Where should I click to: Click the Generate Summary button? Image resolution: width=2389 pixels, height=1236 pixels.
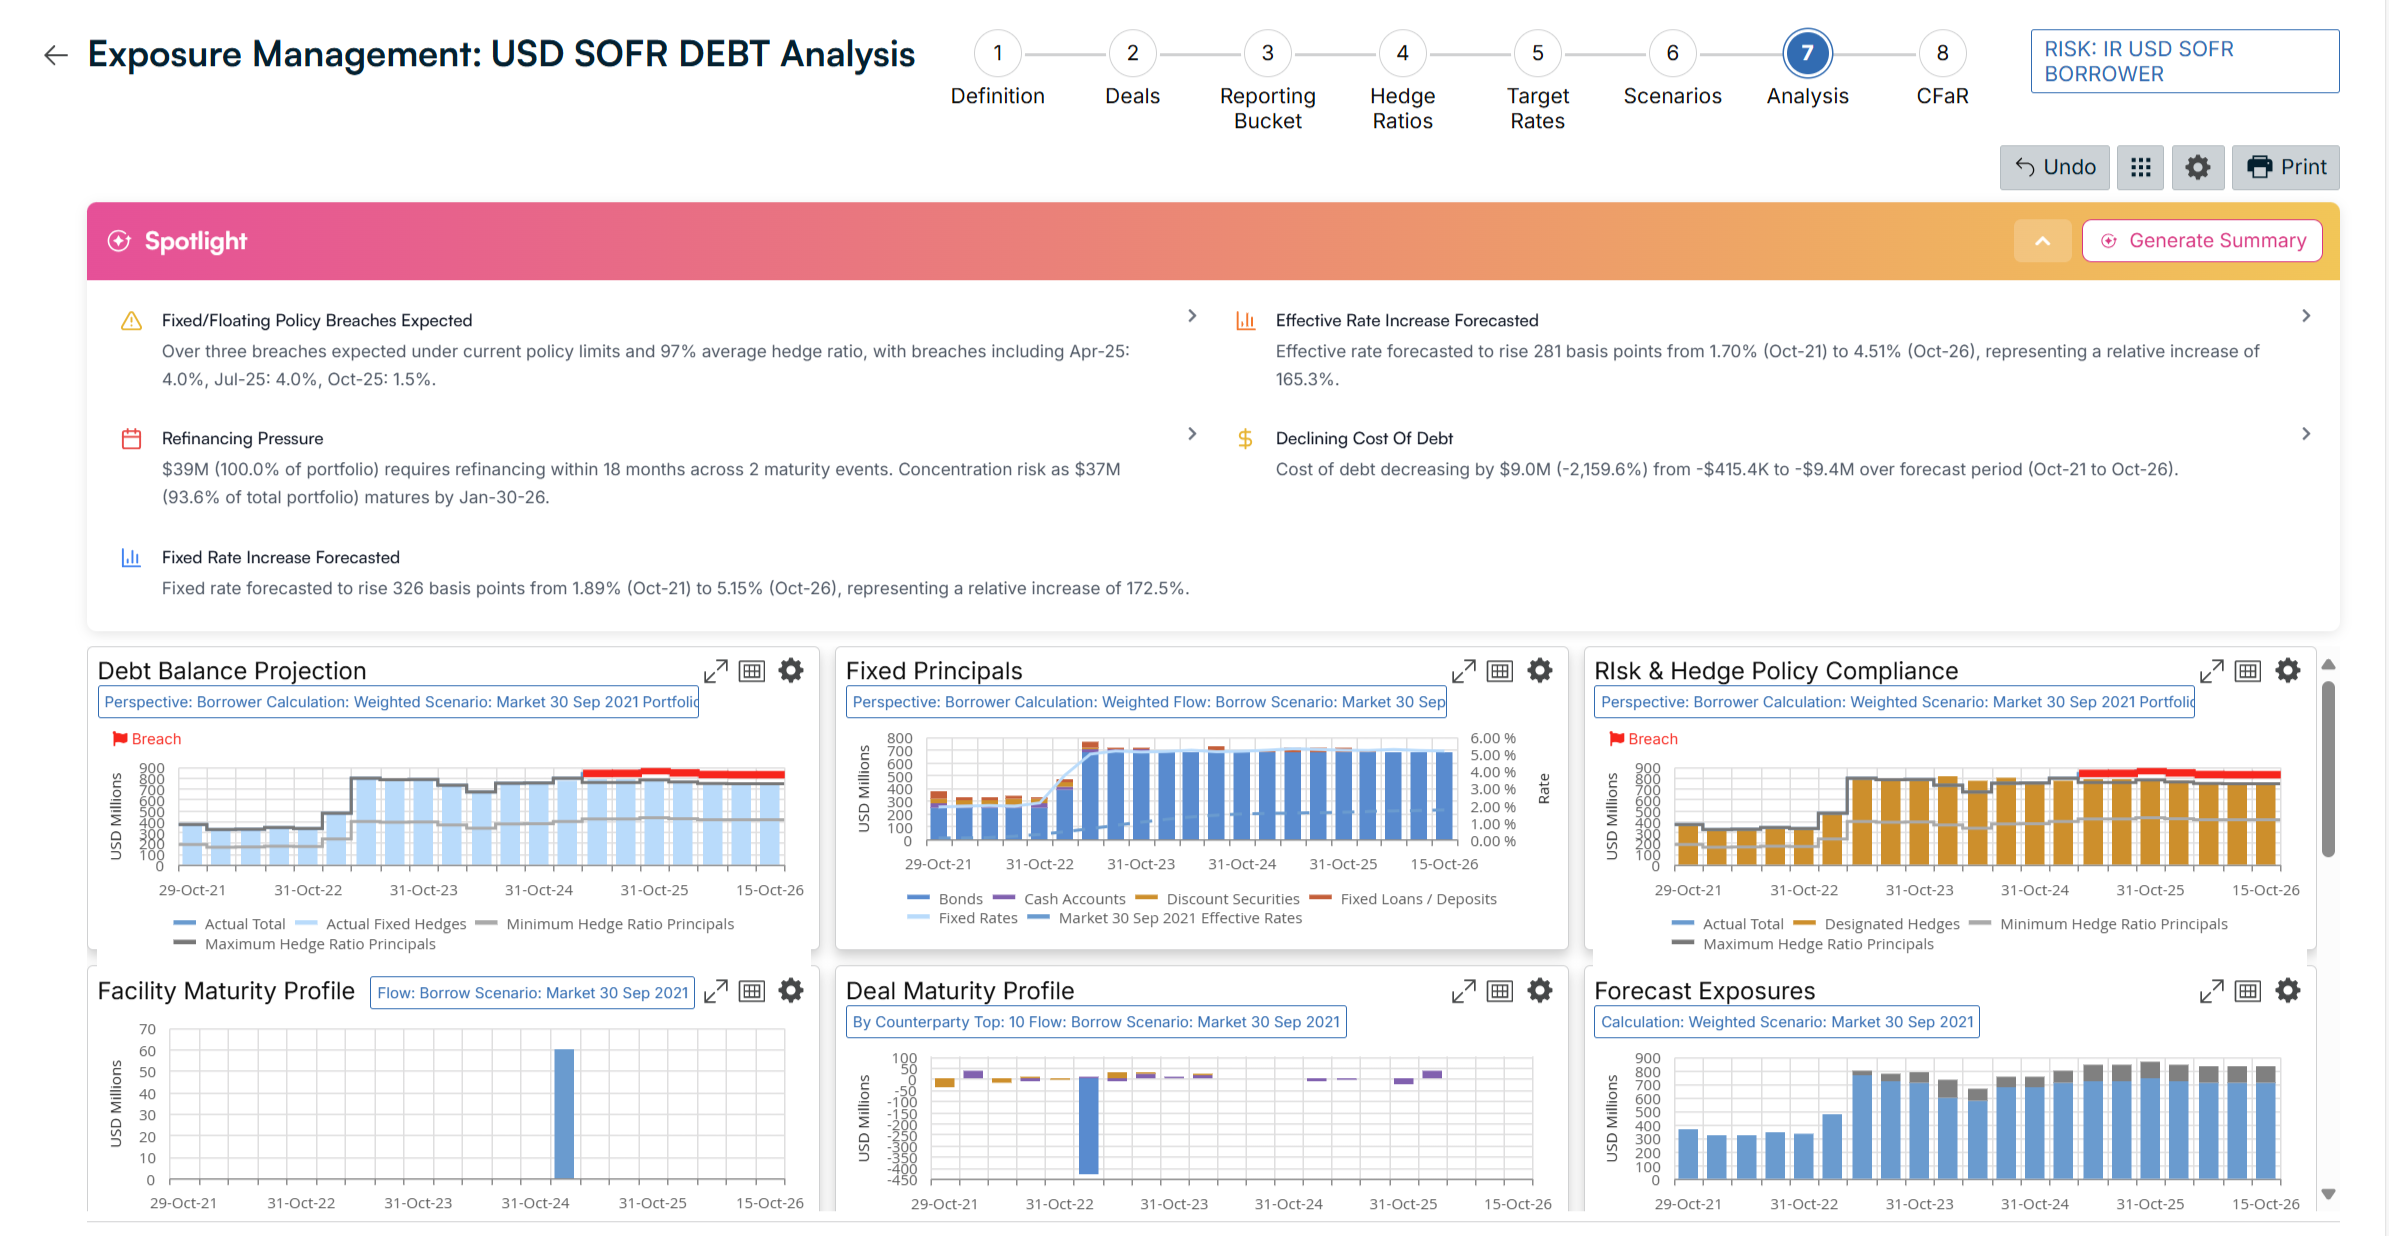[2202, 241]
